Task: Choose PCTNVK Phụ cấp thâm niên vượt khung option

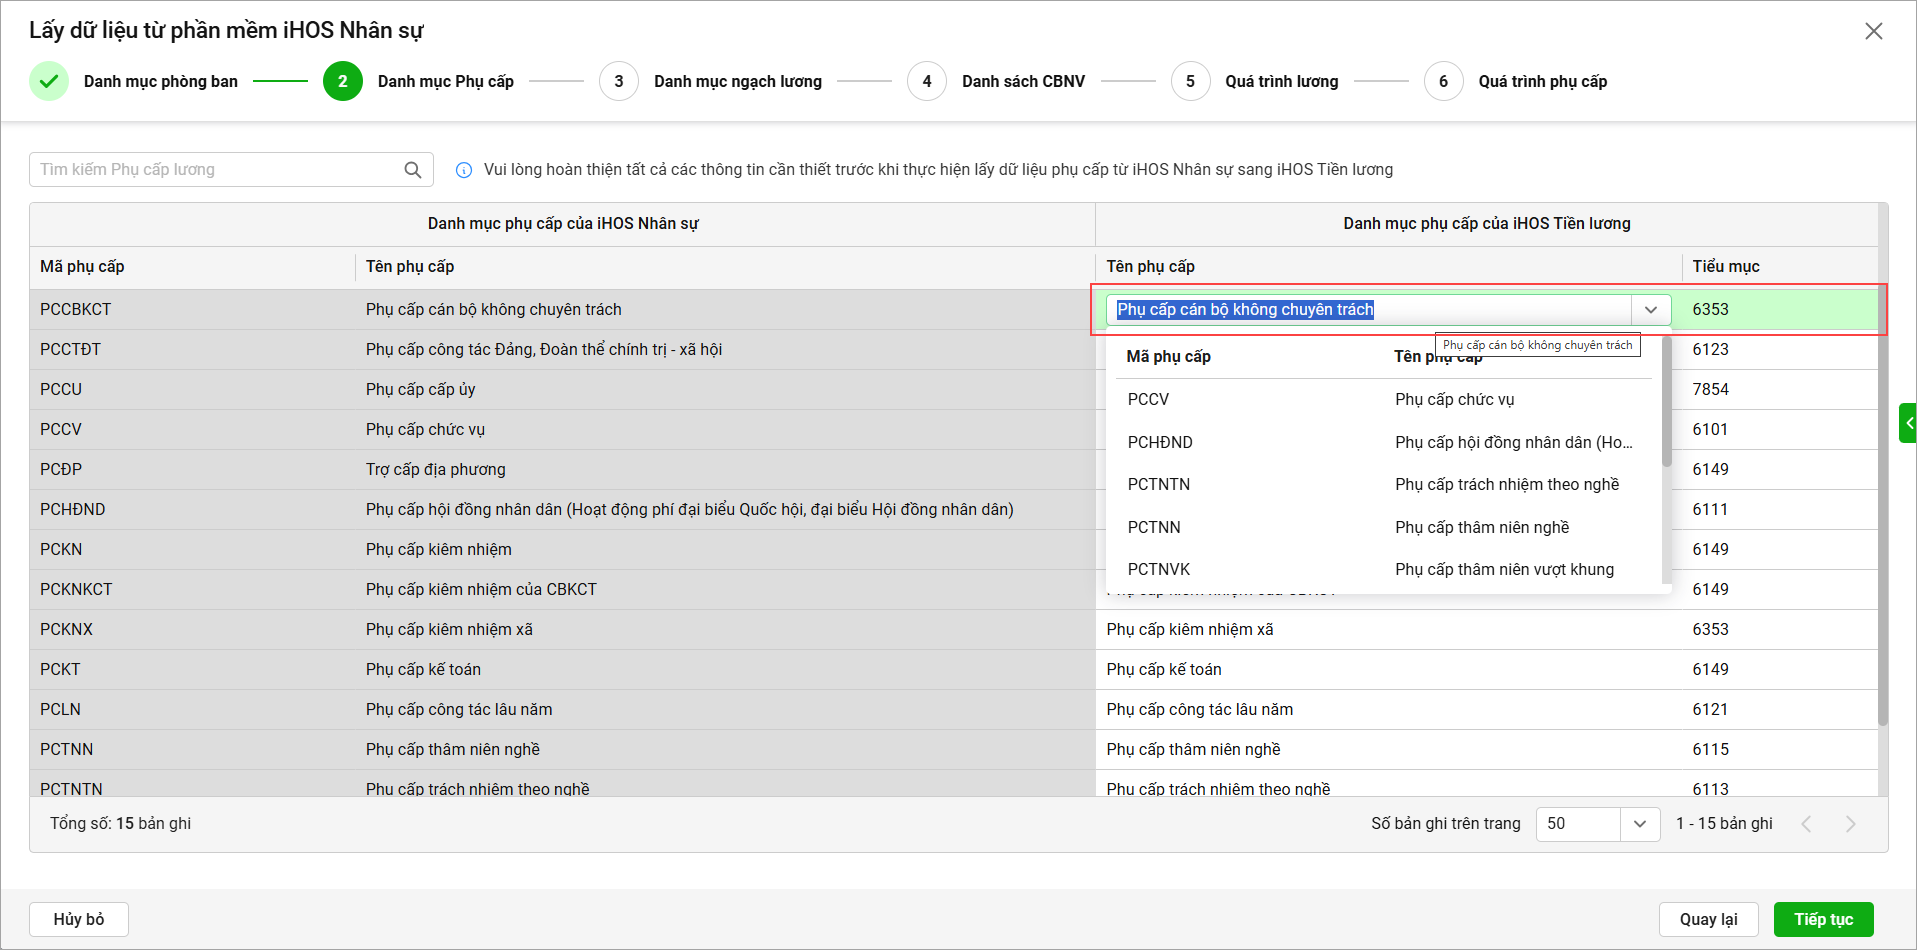Action: coord(1384,569)
